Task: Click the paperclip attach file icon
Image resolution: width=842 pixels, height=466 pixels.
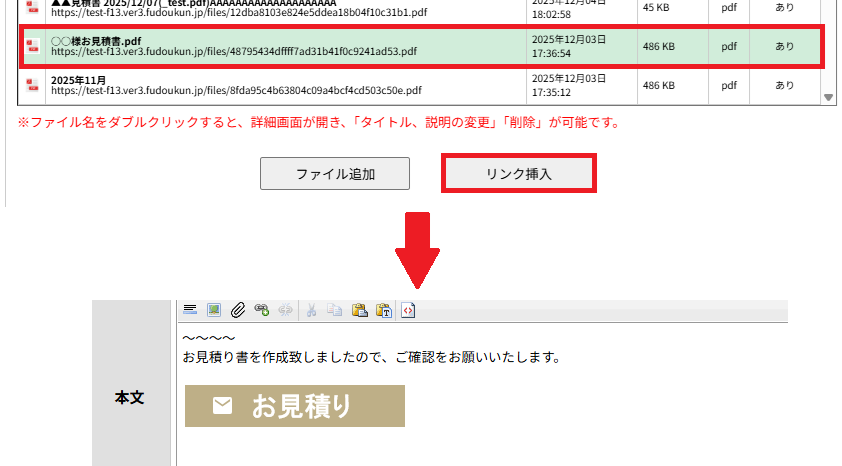Action: click(x=238, y=311)
